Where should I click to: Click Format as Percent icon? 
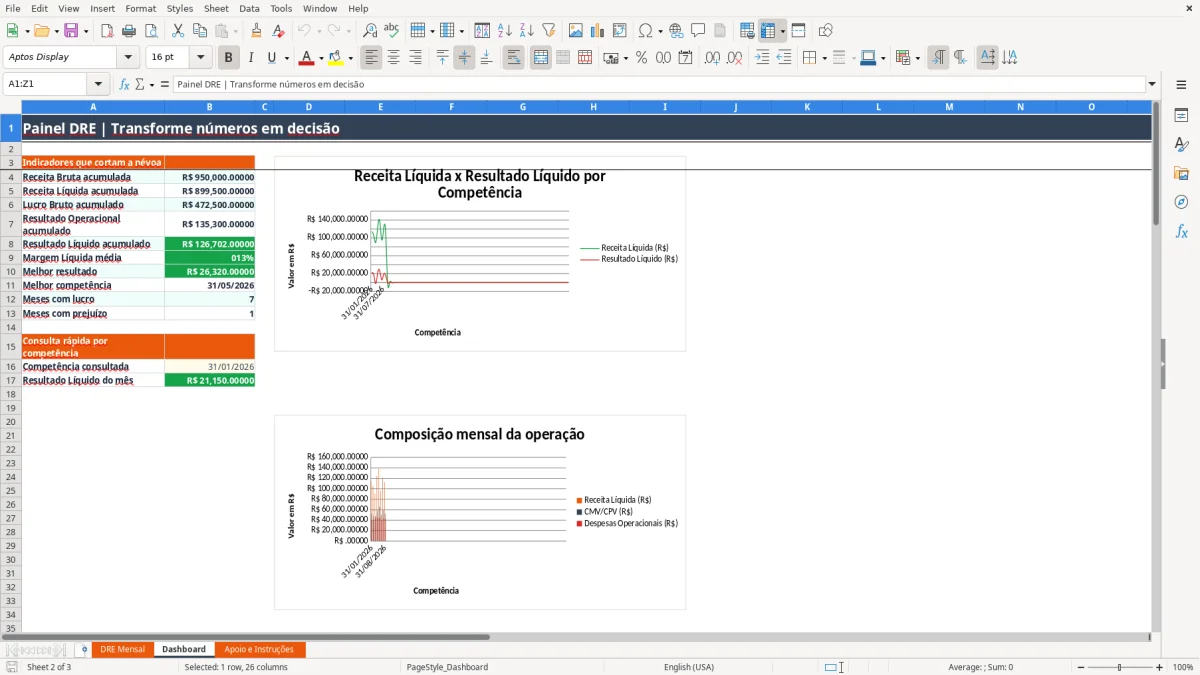pos(642,58)
